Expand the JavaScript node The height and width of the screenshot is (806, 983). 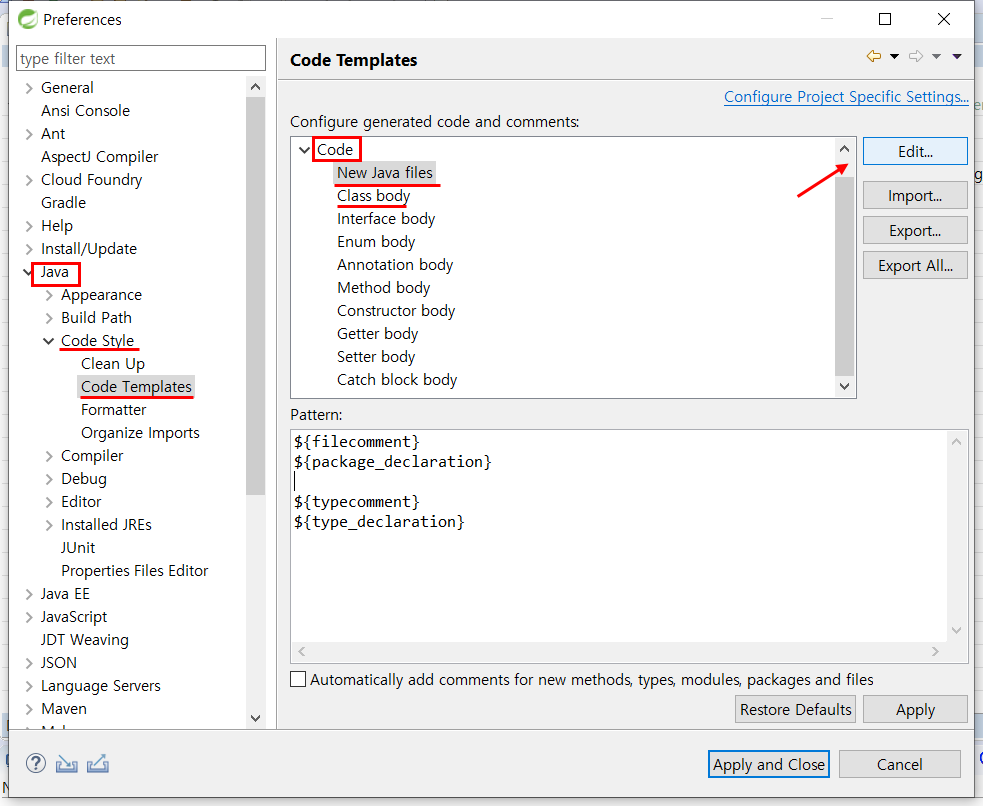[x=29, y=617]
